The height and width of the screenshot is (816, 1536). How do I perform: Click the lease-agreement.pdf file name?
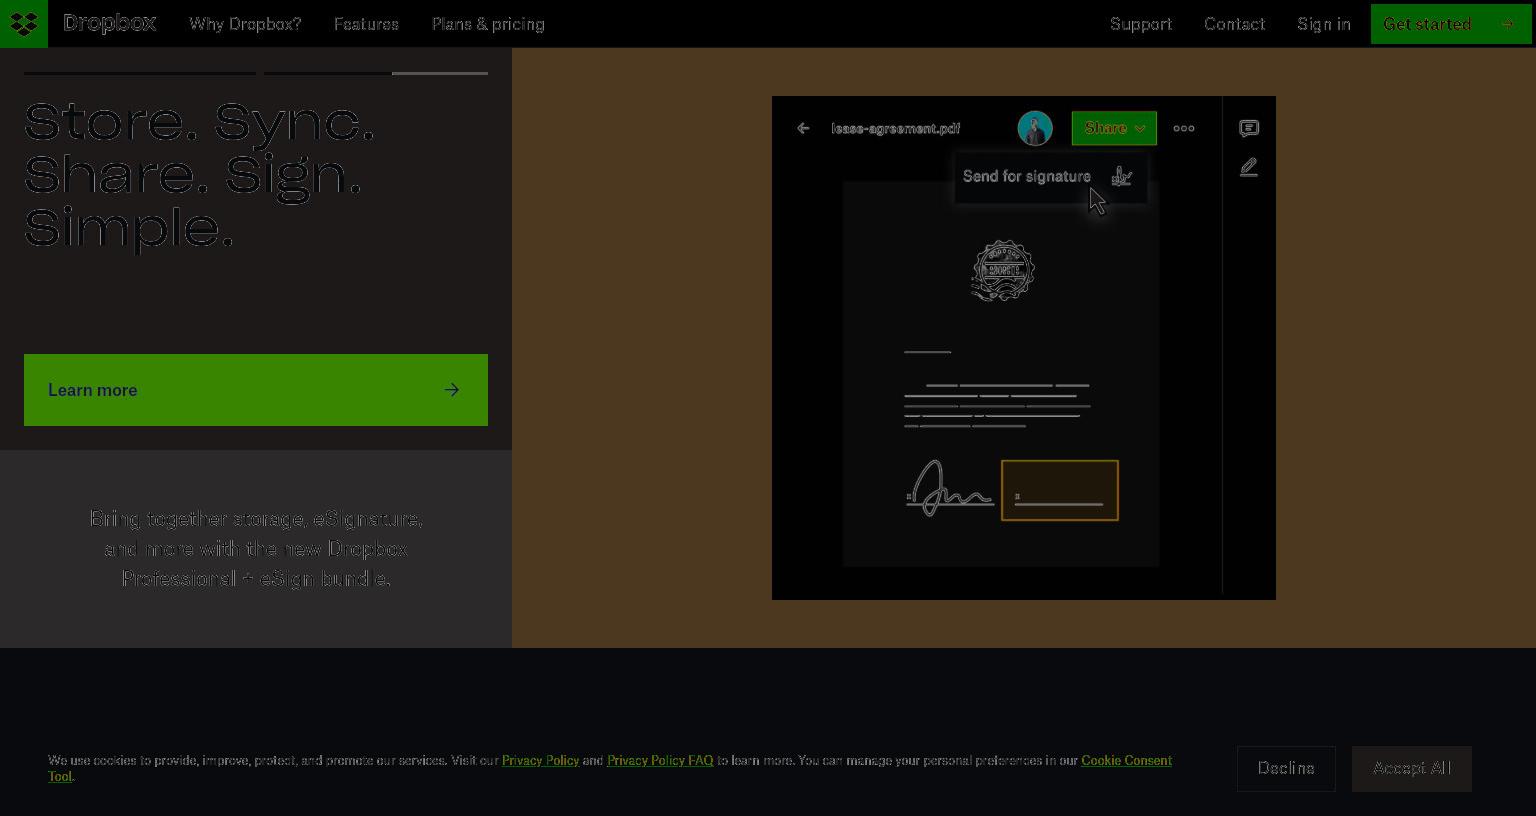(896, 128)
